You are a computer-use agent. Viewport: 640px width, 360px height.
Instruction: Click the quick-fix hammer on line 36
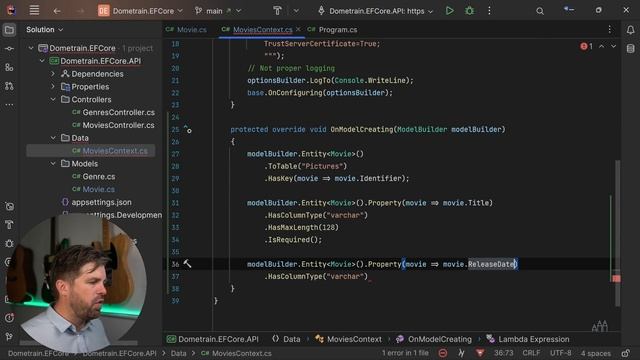pos(187,264)
